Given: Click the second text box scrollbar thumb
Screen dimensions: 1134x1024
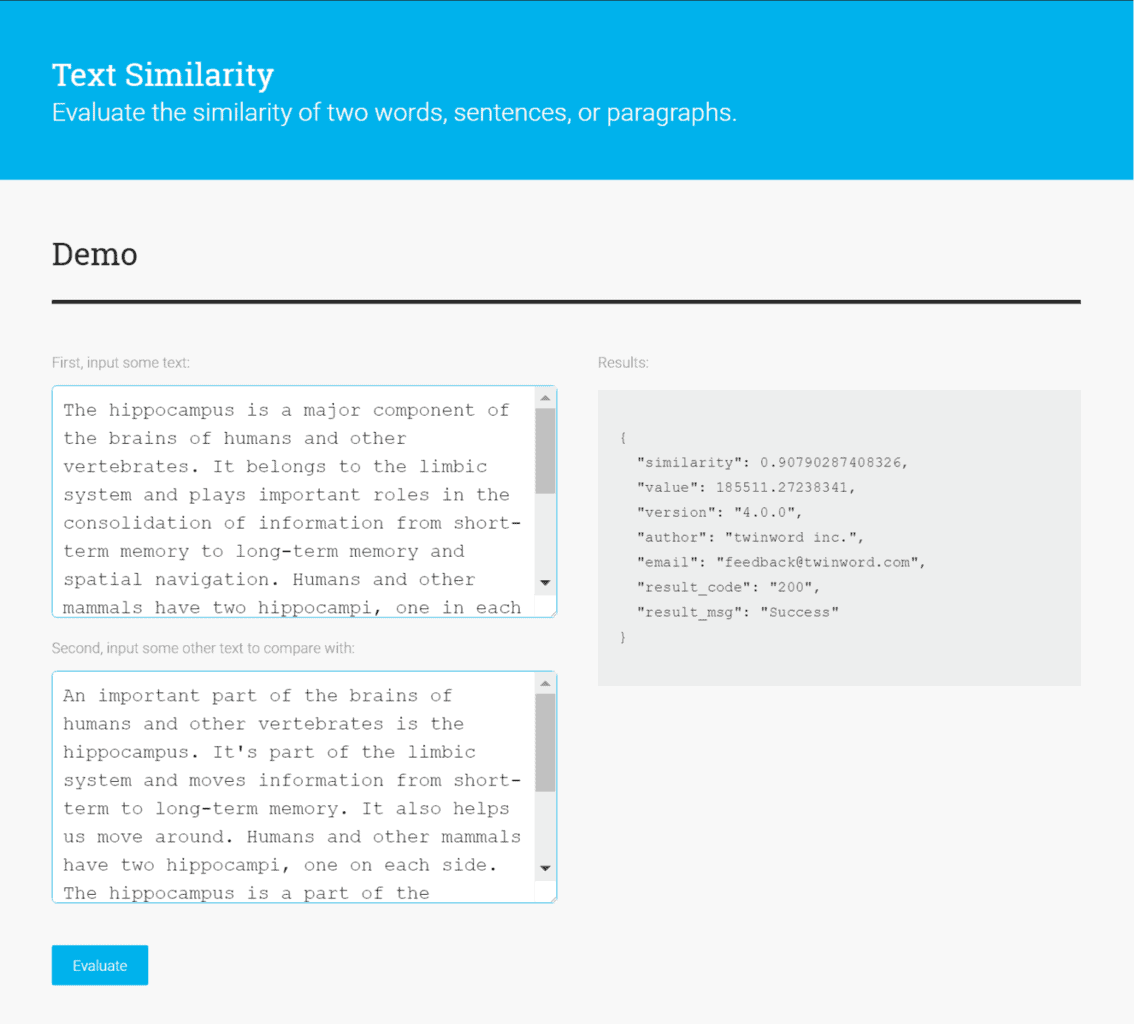Looking at the screenshot, I should tap(545, 742).
